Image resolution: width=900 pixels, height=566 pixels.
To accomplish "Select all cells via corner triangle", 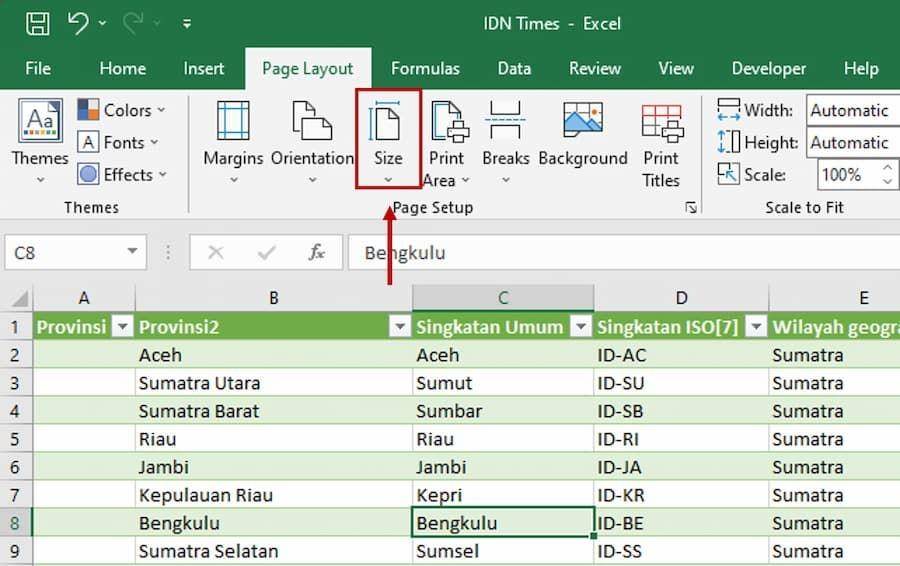I will 20,298.
